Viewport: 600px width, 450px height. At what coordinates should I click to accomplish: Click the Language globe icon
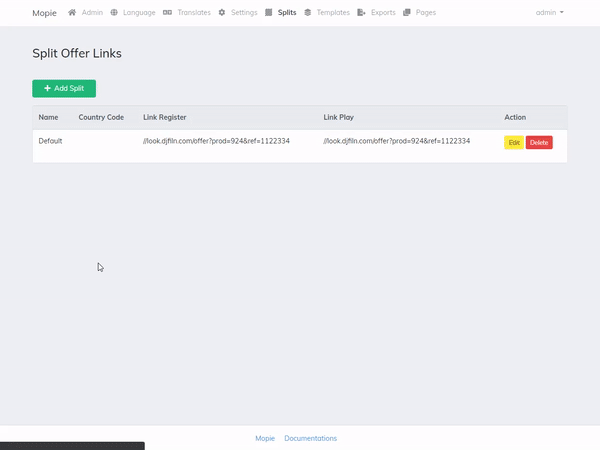[114, 13]
